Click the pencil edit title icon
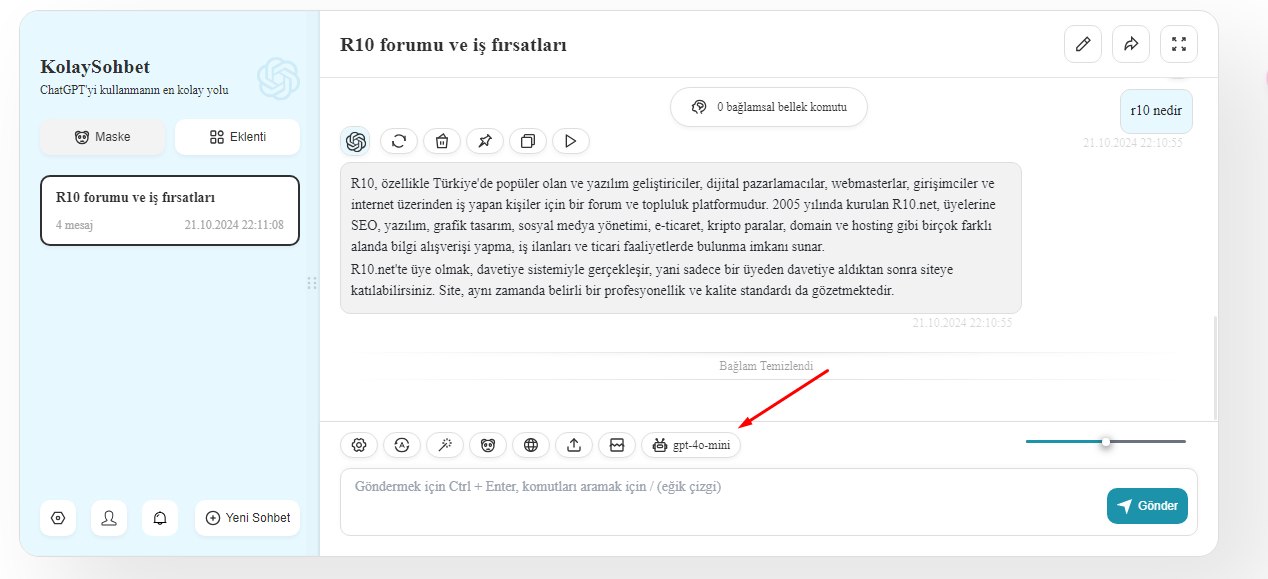 click(1083, 44)
